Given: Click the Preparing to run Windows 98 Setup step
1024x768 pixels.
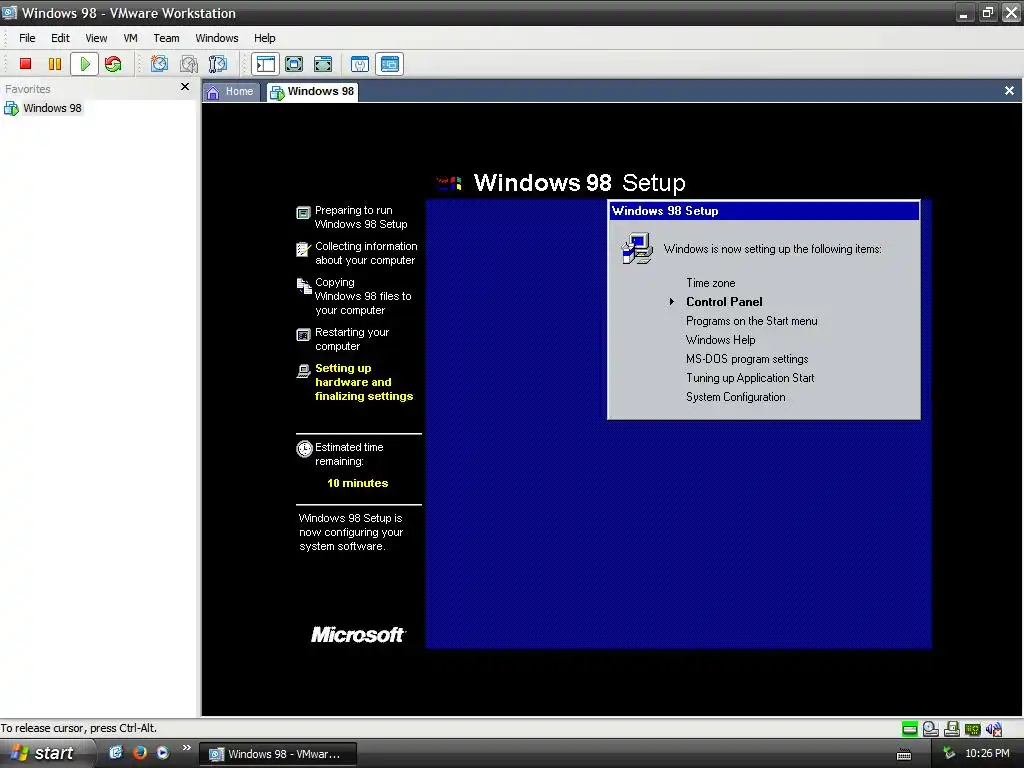Looking at the screenshot, I should coord(360,217).
